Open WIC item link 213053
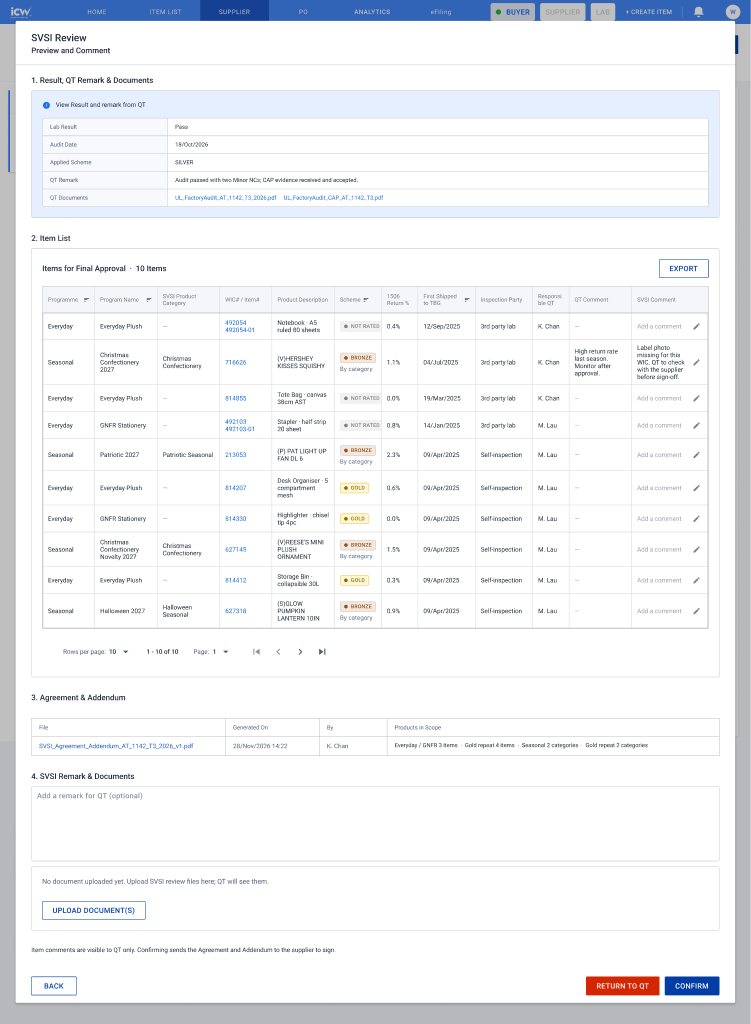The width and height of the screenshot is (751, 1024). click(236, 455)
